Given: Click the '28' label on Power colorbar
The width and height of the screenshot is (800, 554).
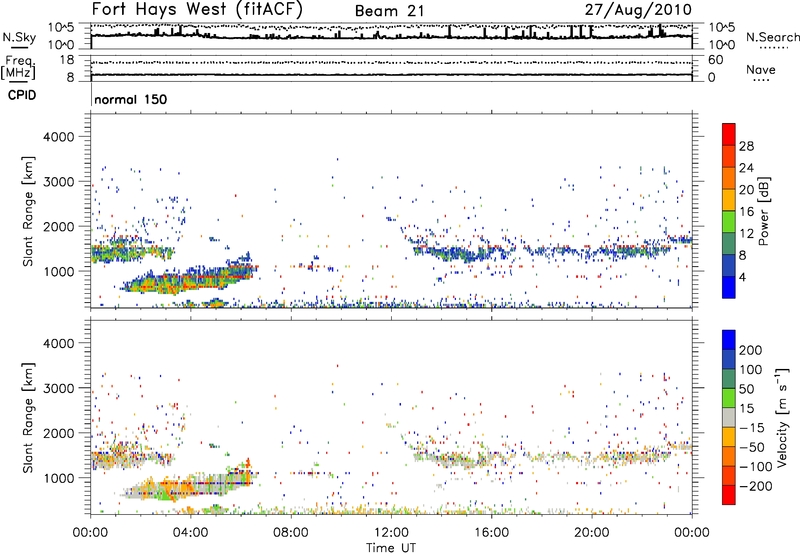Looking at the screenshot, I should tap(746, 146).
